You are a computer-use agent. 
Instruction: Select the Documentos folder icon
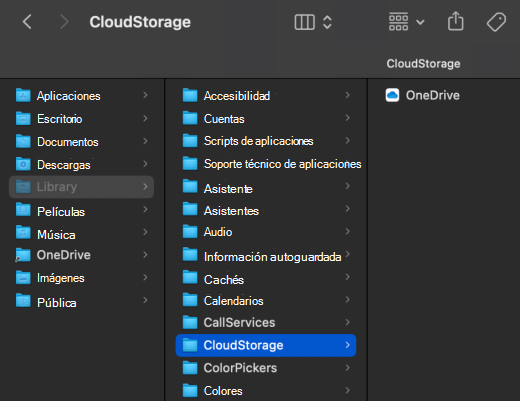[x=23, y=141]
